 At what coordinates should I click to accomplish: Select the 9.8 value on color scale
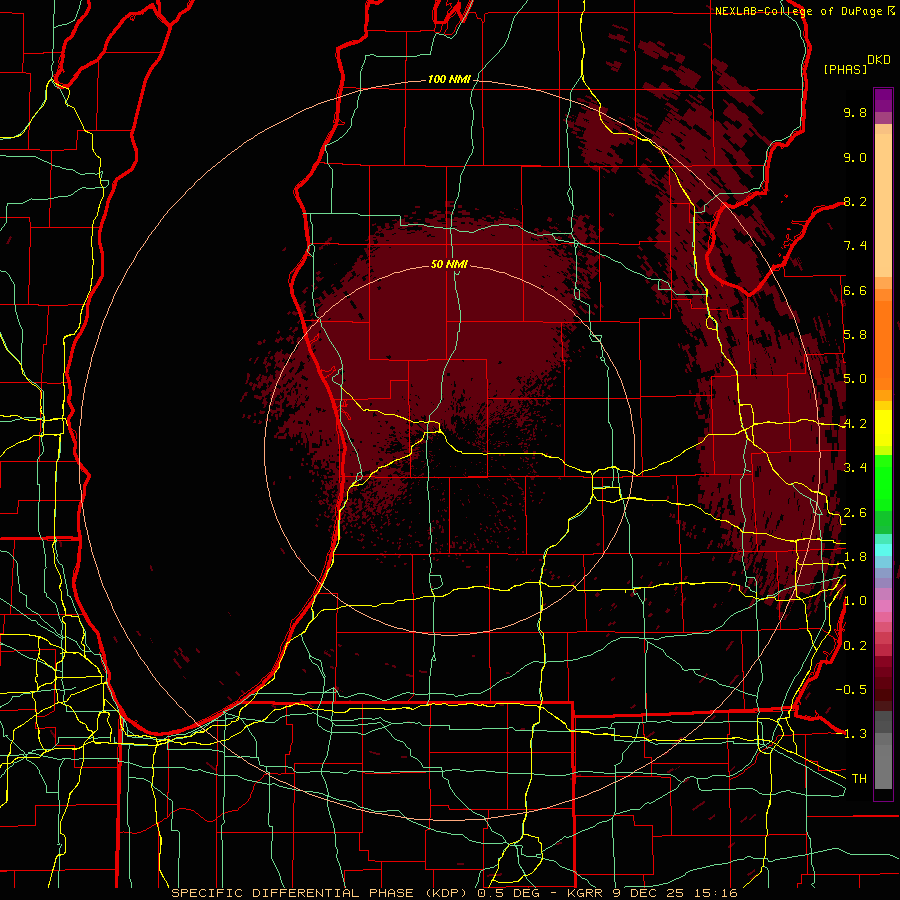coord(855,112)
